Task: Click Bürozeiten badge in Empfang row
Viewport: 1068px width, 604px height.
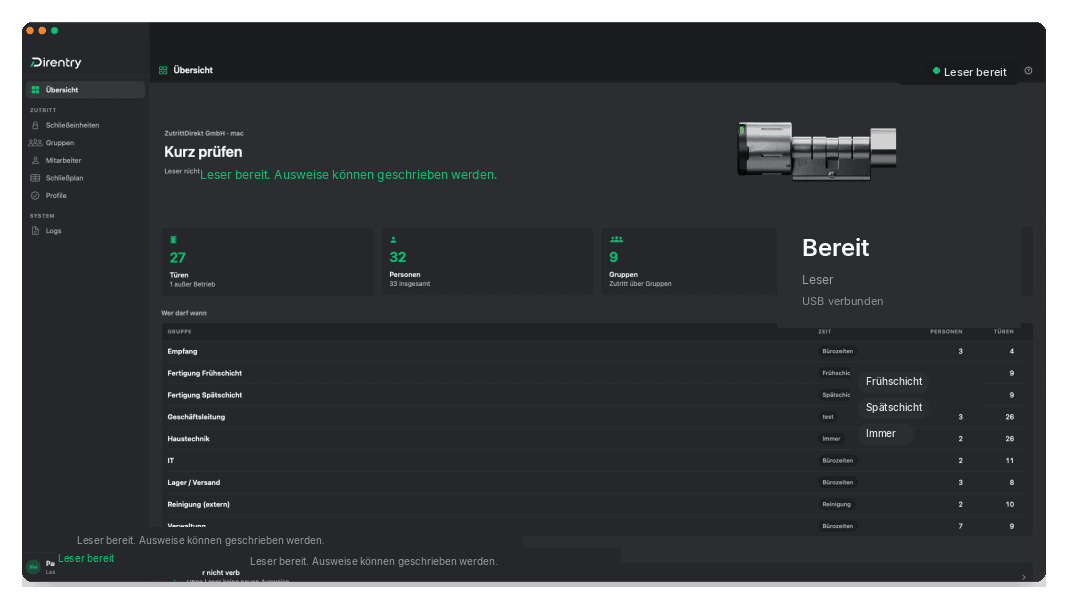Action: [838, 351]
